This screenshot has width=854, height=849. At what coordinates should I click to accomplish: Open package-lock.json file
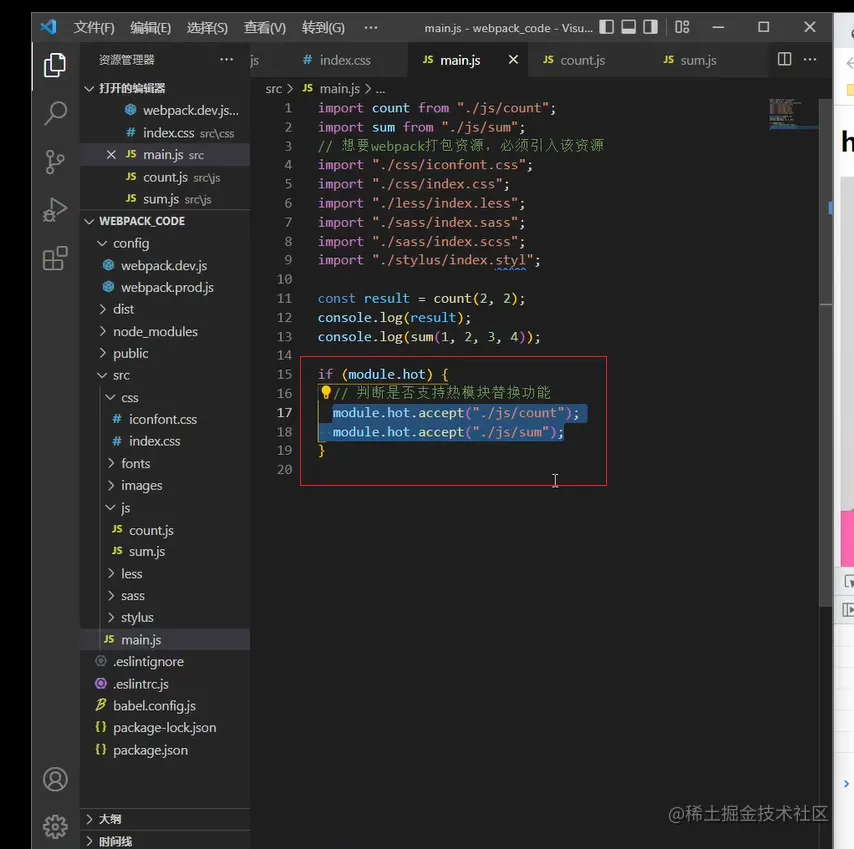click(164, 728)
